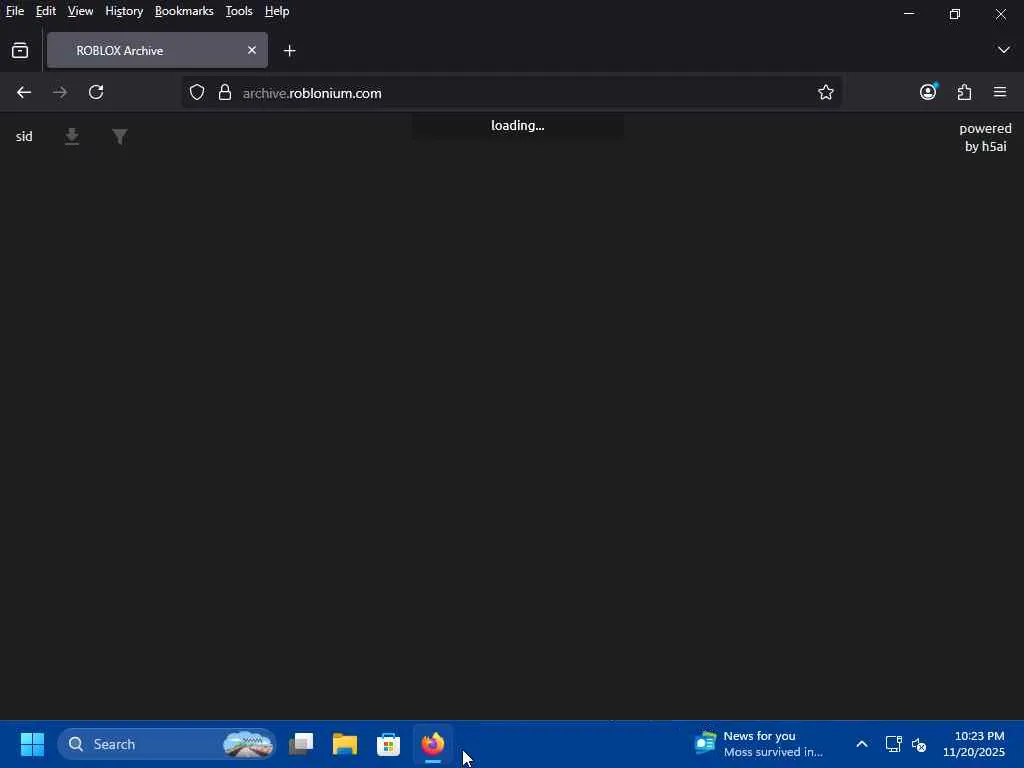Open Microsoft Store from the taskbar

click(x=389, y=744)
